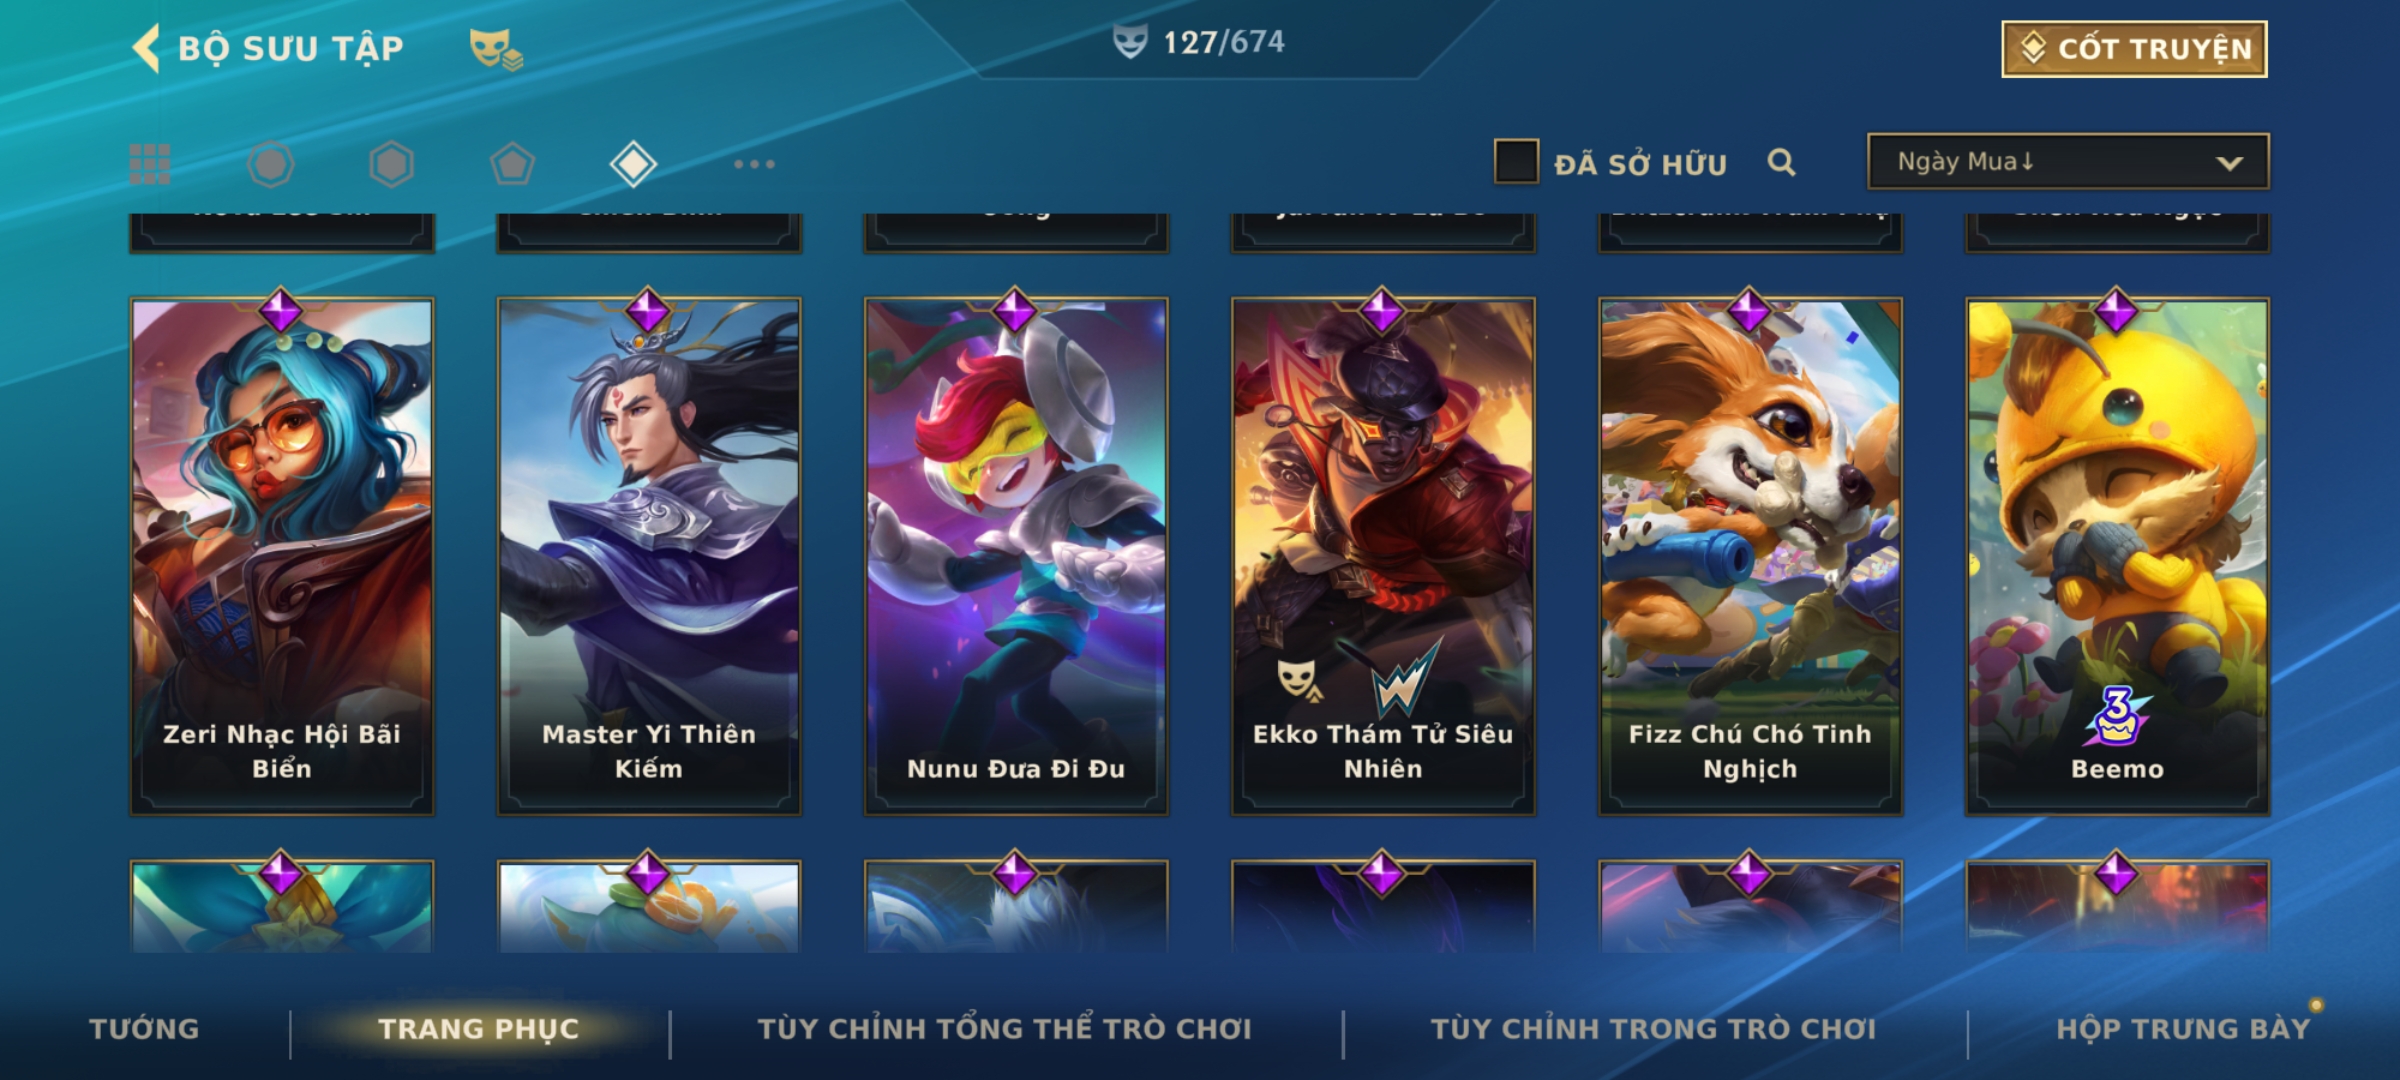Image resolution: width=2400 pixels, height=1080 pixels.
Task: Click the dropdown chevron arrow for sorting
Action: [x=2229, y=163]
